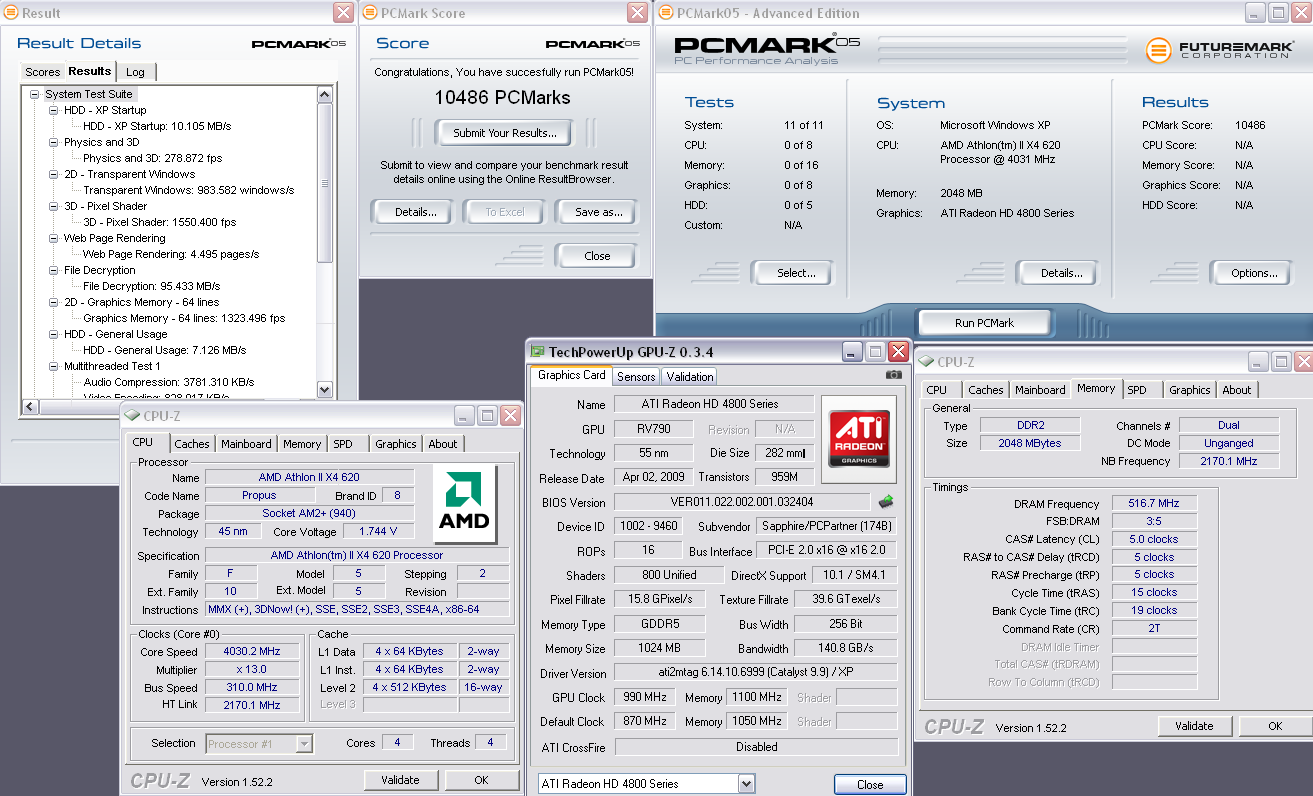
Task: Click the PCMark Score window title bar icon
Action: tap(369, 13)
